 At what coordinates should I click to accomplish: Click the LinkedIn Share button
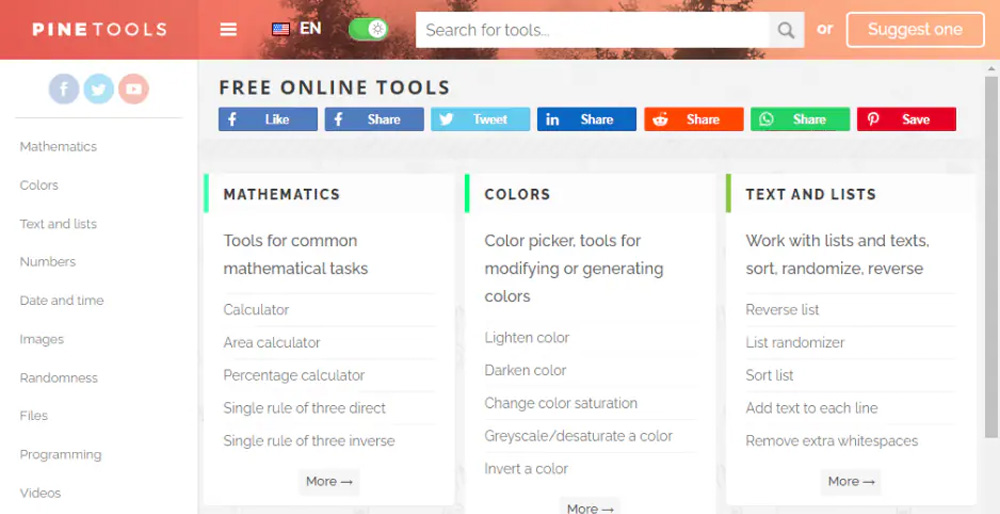[587, 119]
